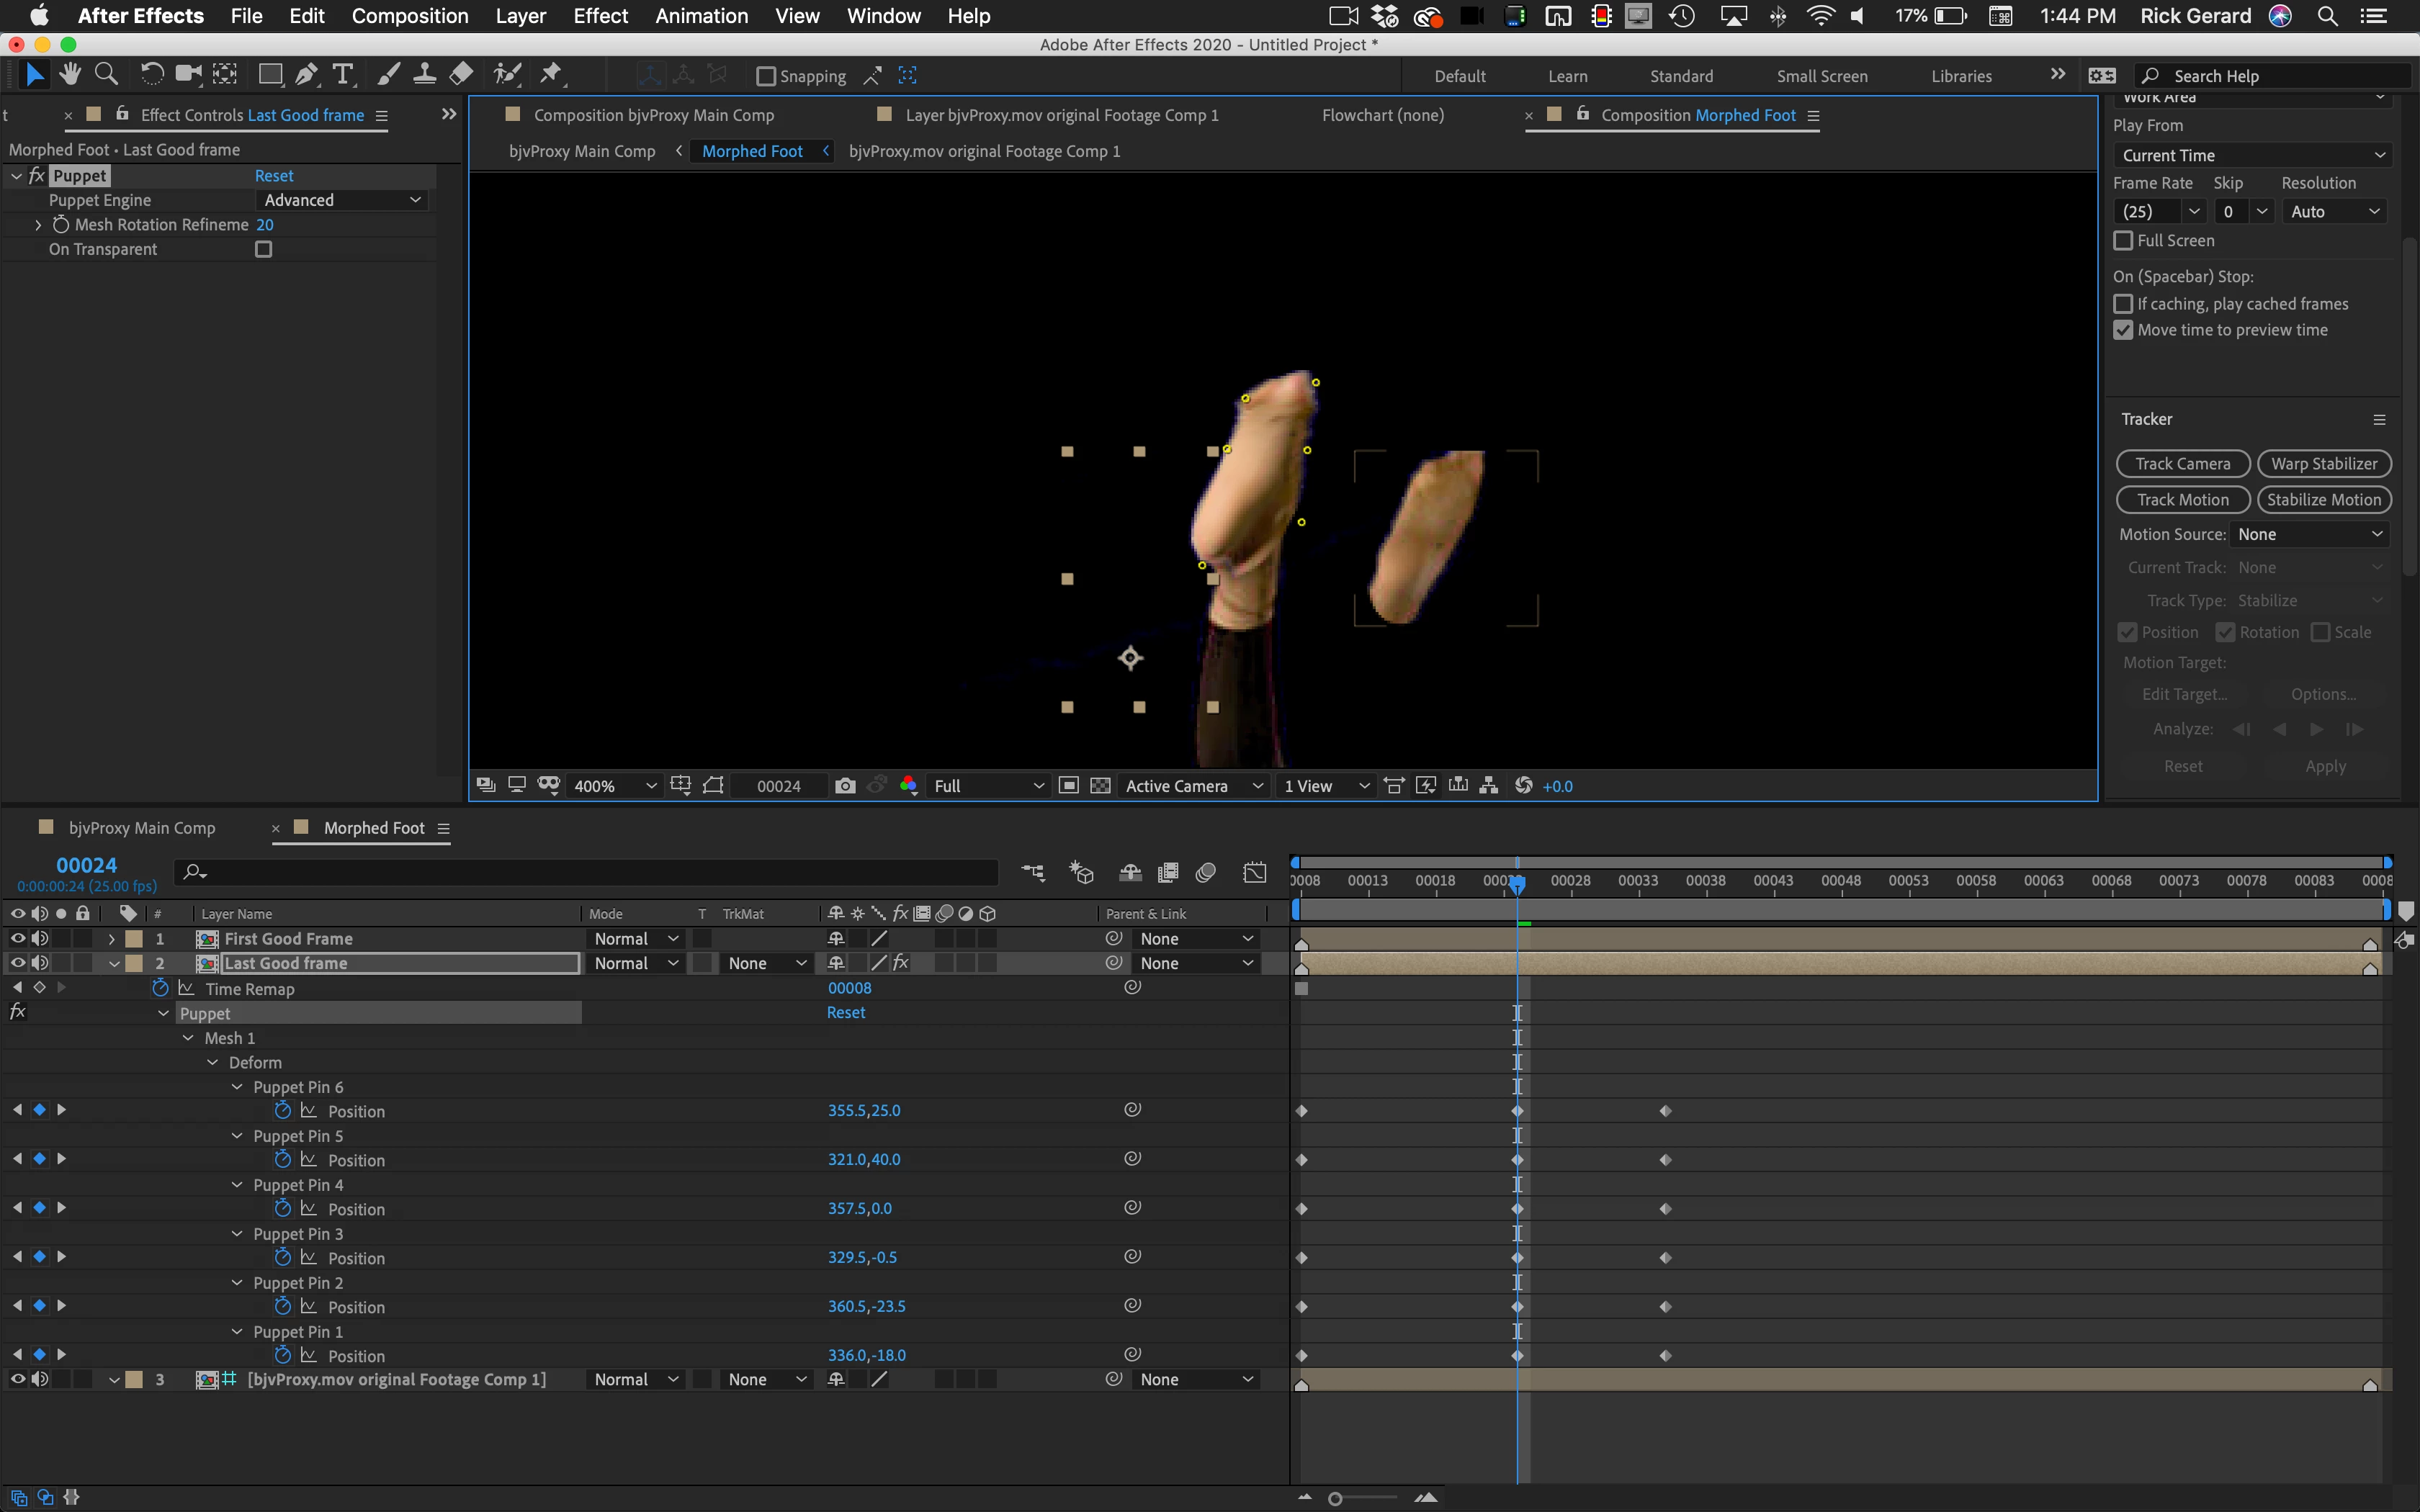Click the timeline search field
The height and width of the screenshot is (1512, 2420).
[x=590, y=872]
